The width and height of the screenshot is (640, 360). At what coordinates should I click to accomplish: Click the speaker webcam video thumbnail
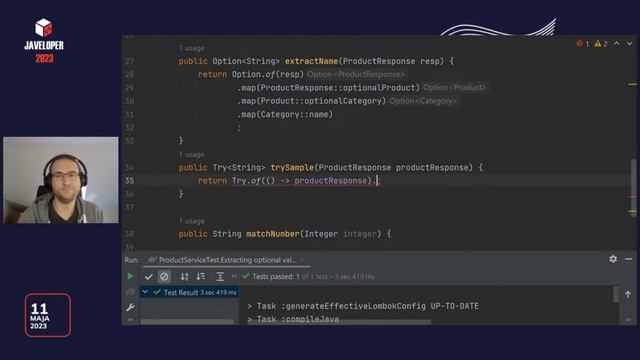(61, 180)
